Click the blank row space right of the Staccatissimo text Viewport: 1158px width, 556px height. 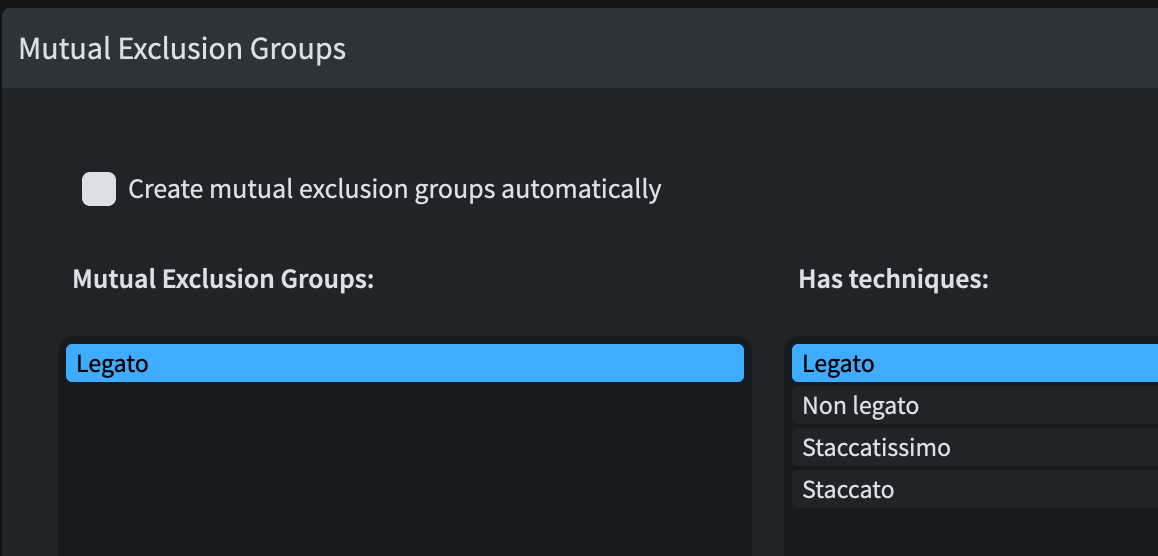[x=1060, y=448]
